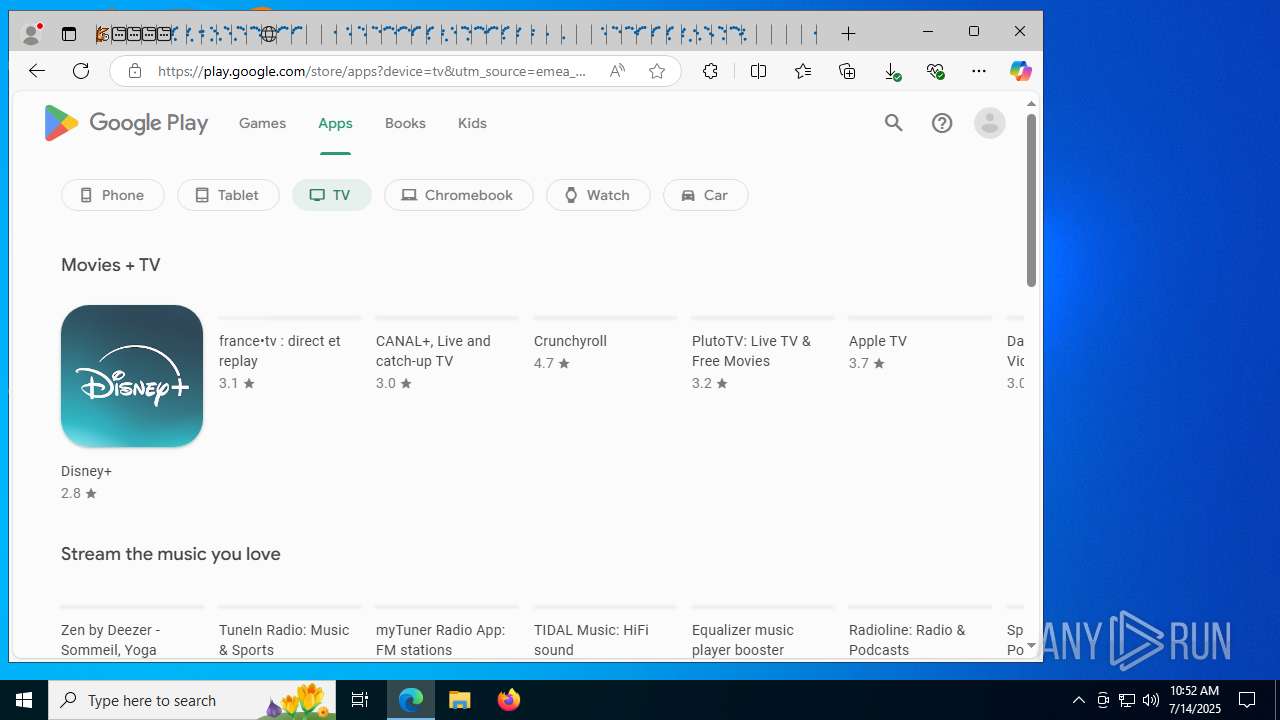This screenshot has height=720, width=1280.
Task: Toggle the TV device filter
Action: coord(332,195)
